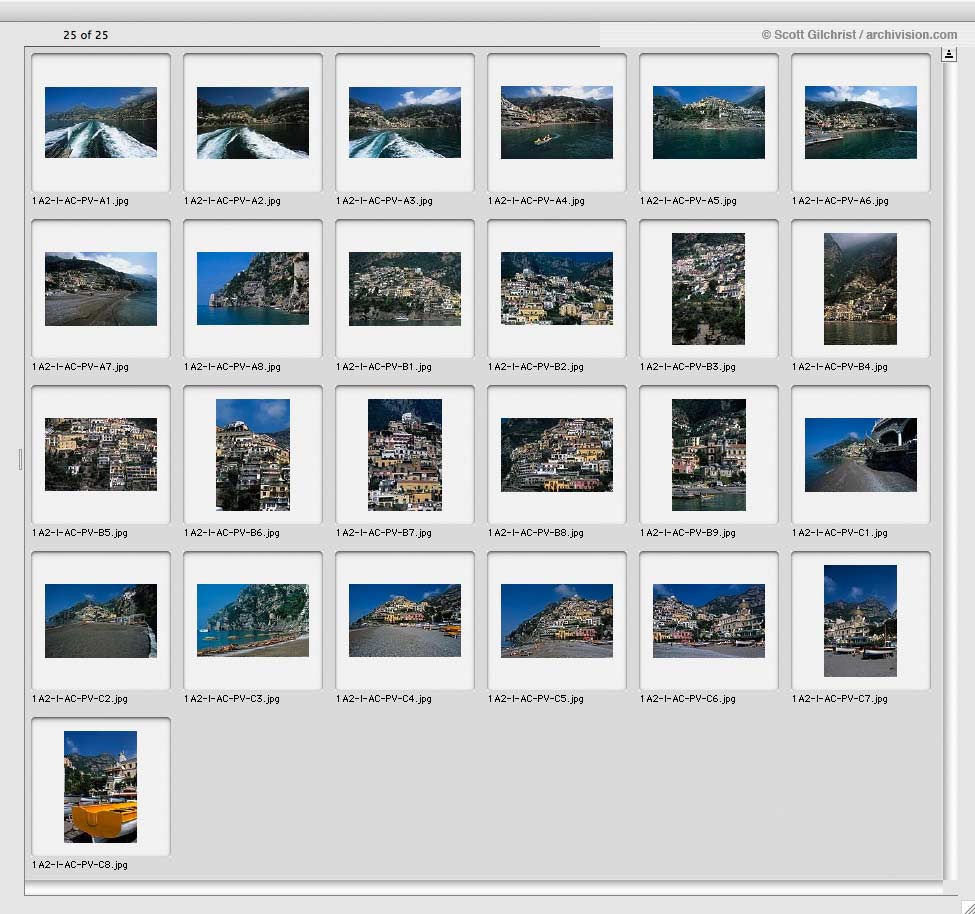Select the orange boat thumbnail for PV-C8.jpg
975x914 pixels.
click(x=100, y=787)
